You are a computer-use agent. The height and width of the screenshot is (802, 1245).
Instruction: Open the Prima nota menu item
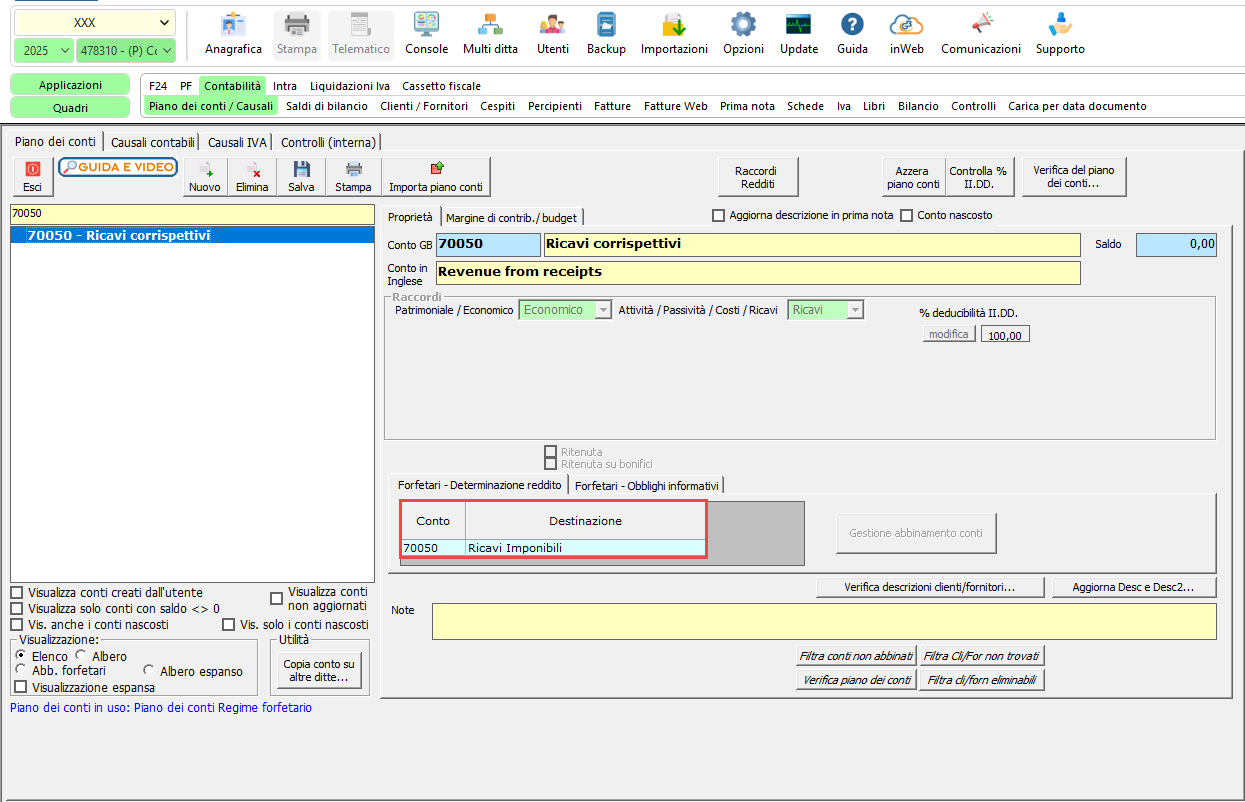click(x=747, y=106)
